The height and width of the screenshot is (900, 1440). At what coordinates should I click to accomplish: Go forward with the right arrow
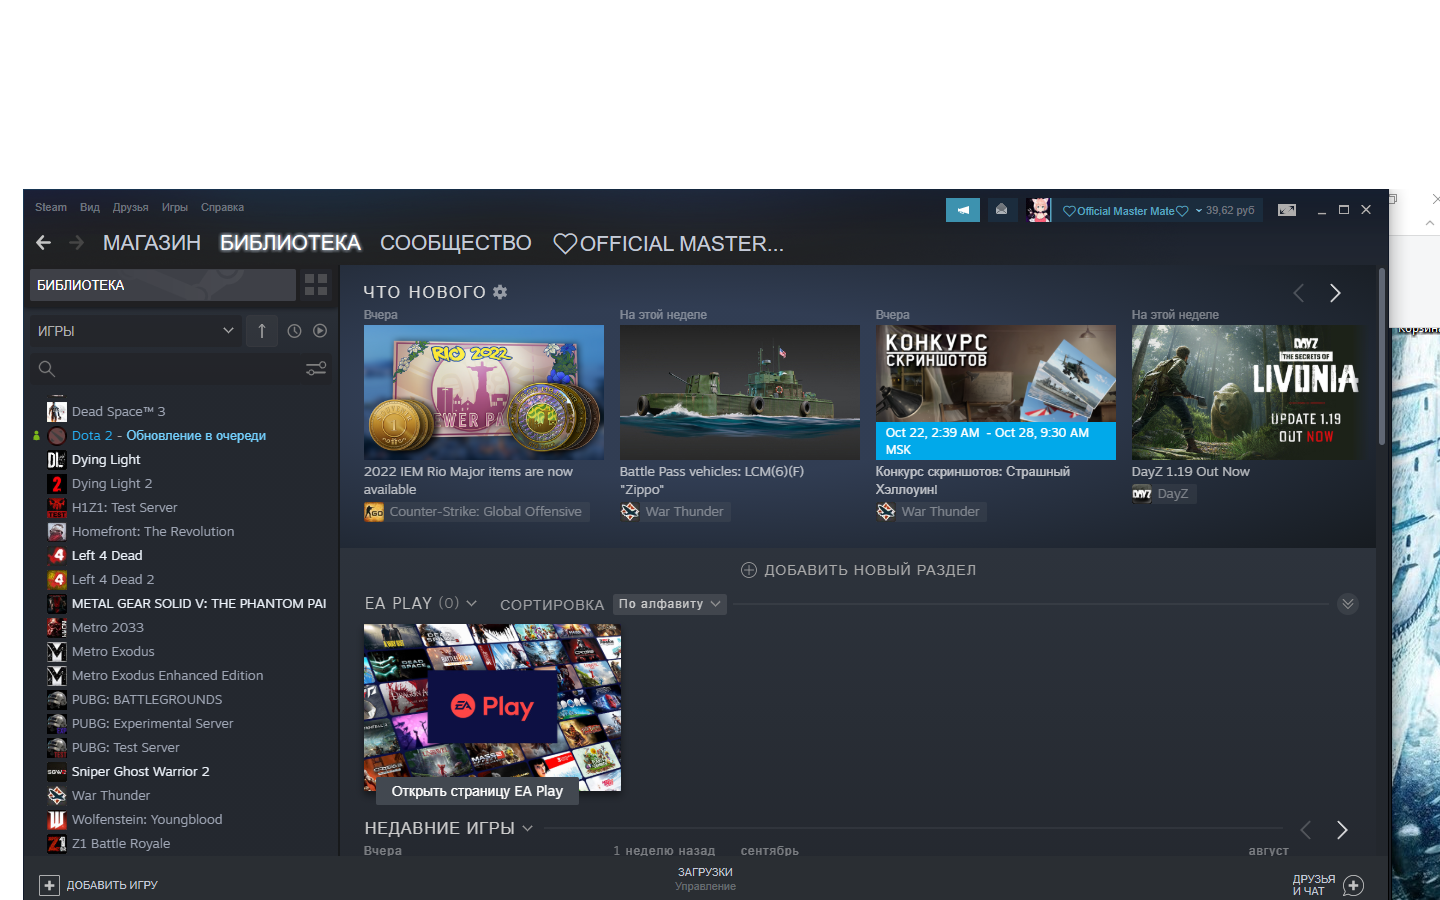click(76, 243)
